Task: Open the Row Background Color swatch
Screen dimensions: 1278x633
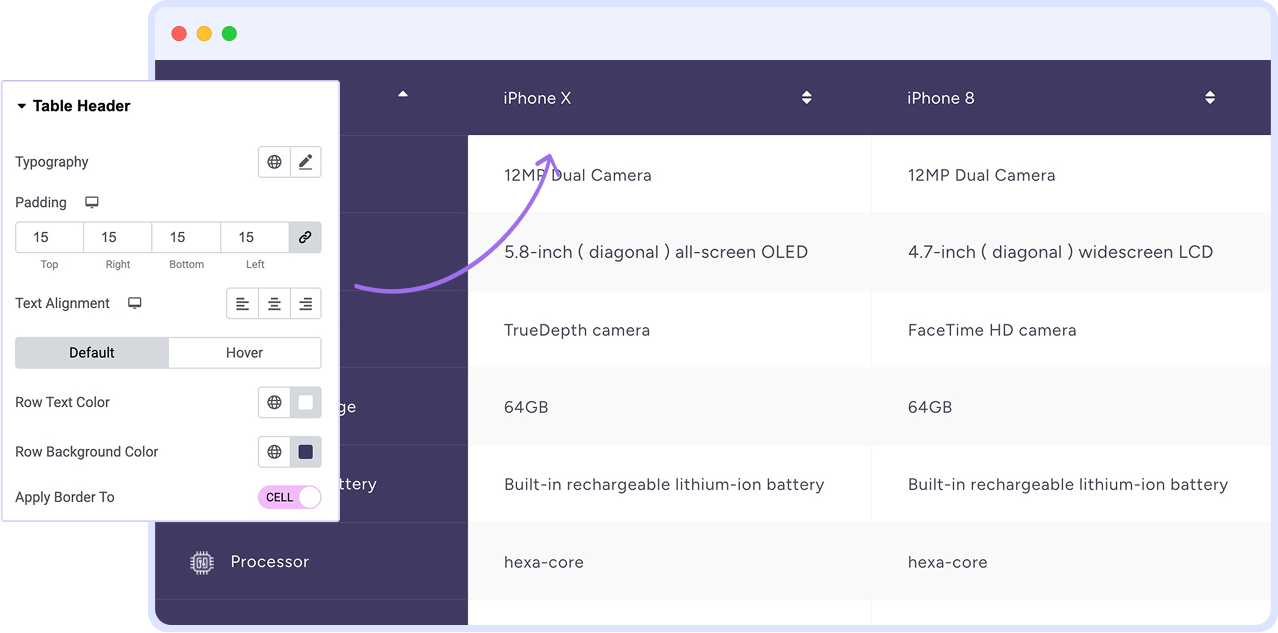Action: tap(305, 452)
